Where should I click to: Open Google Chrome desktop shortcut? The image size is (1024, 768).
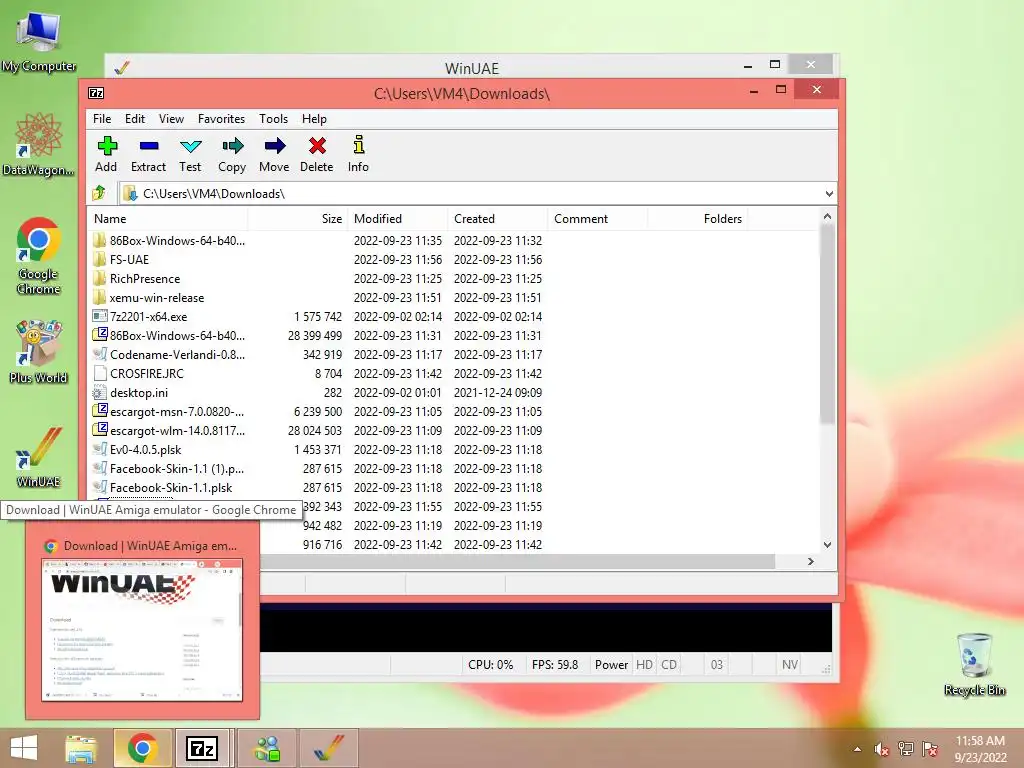click(x=39, y=256)
